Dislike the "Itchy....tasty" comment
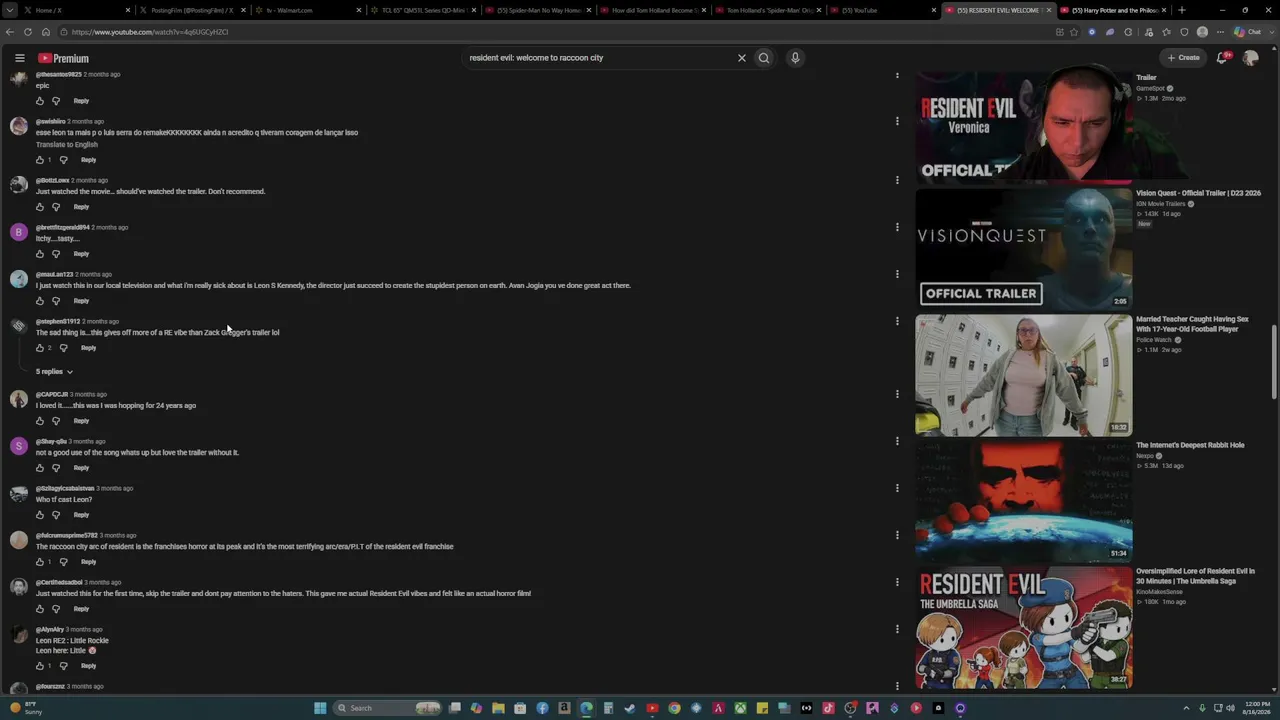 56,254
